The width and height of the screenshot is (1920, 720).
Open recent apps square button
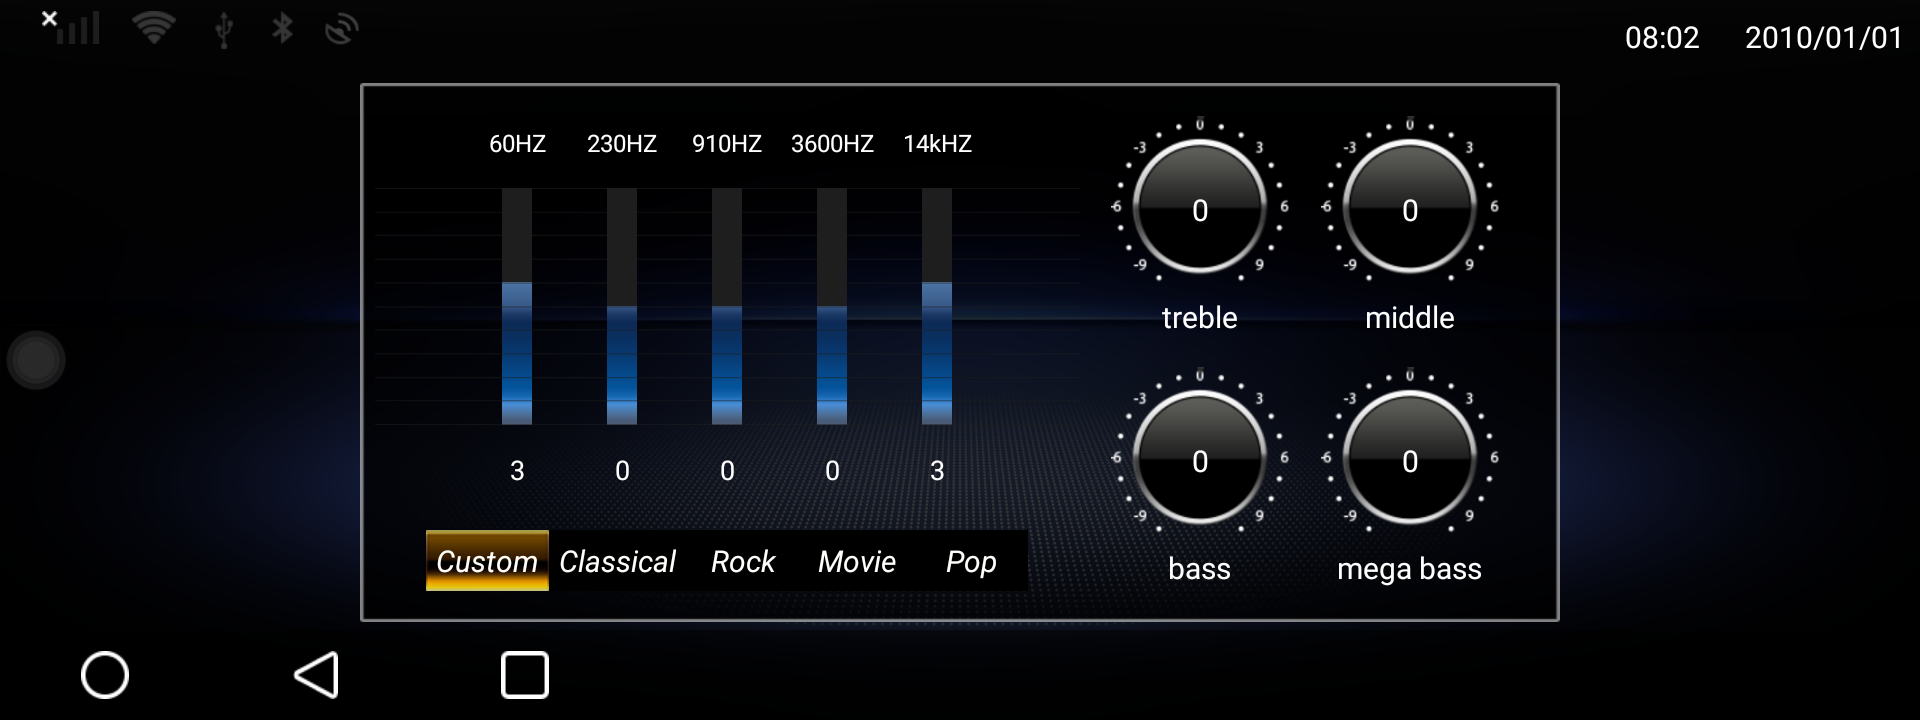(524, 675)
